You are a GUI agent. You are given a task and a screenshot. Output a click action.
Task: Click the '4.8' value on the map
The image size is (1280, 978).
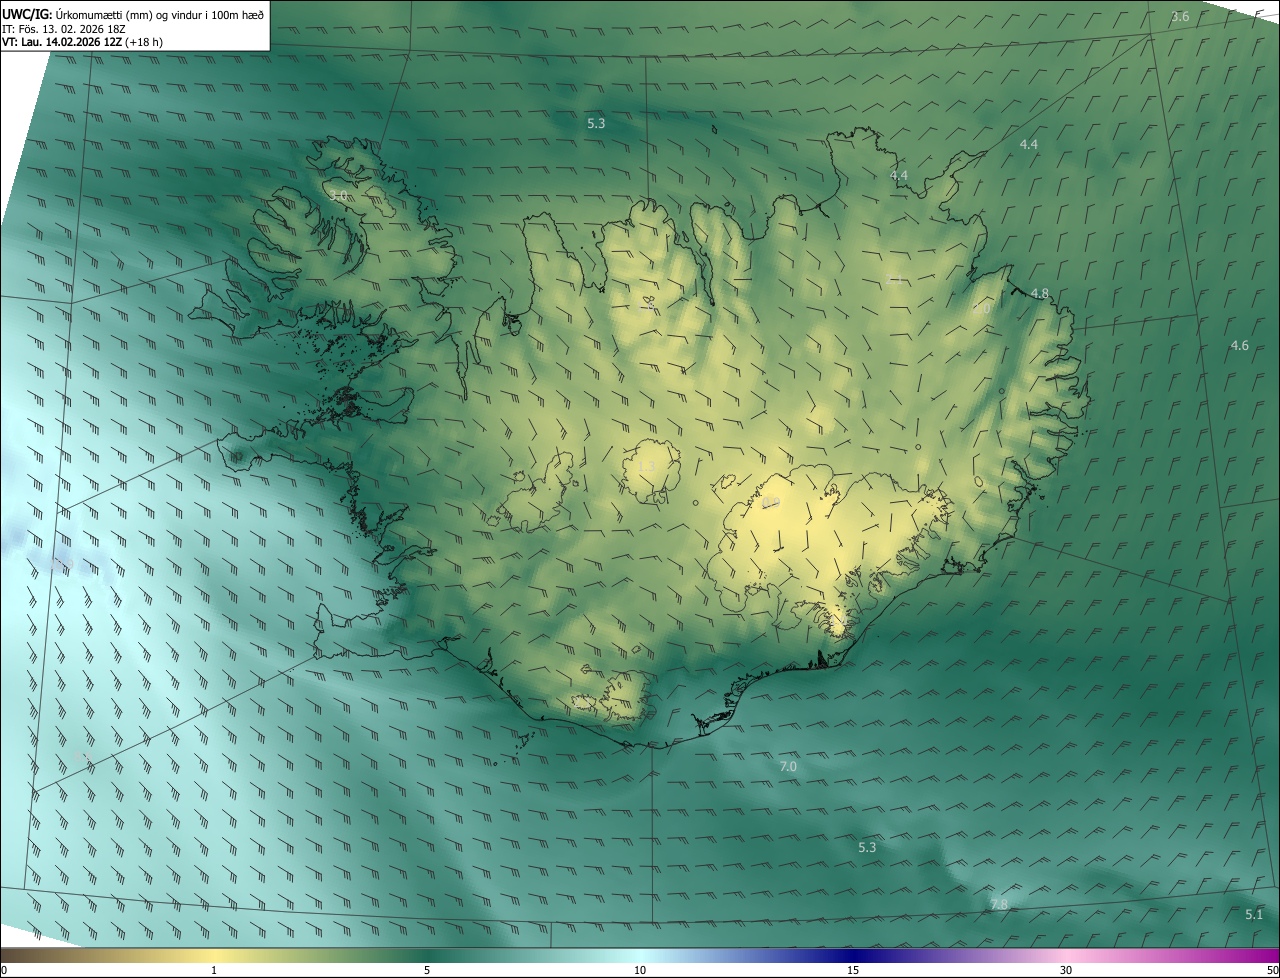(1040, 293)
